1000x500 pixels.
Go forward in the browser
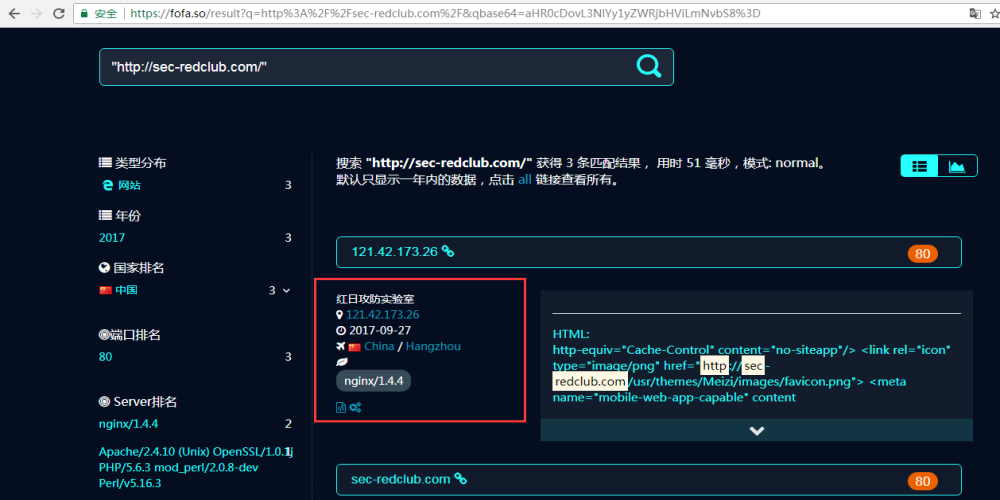point(36,13)
